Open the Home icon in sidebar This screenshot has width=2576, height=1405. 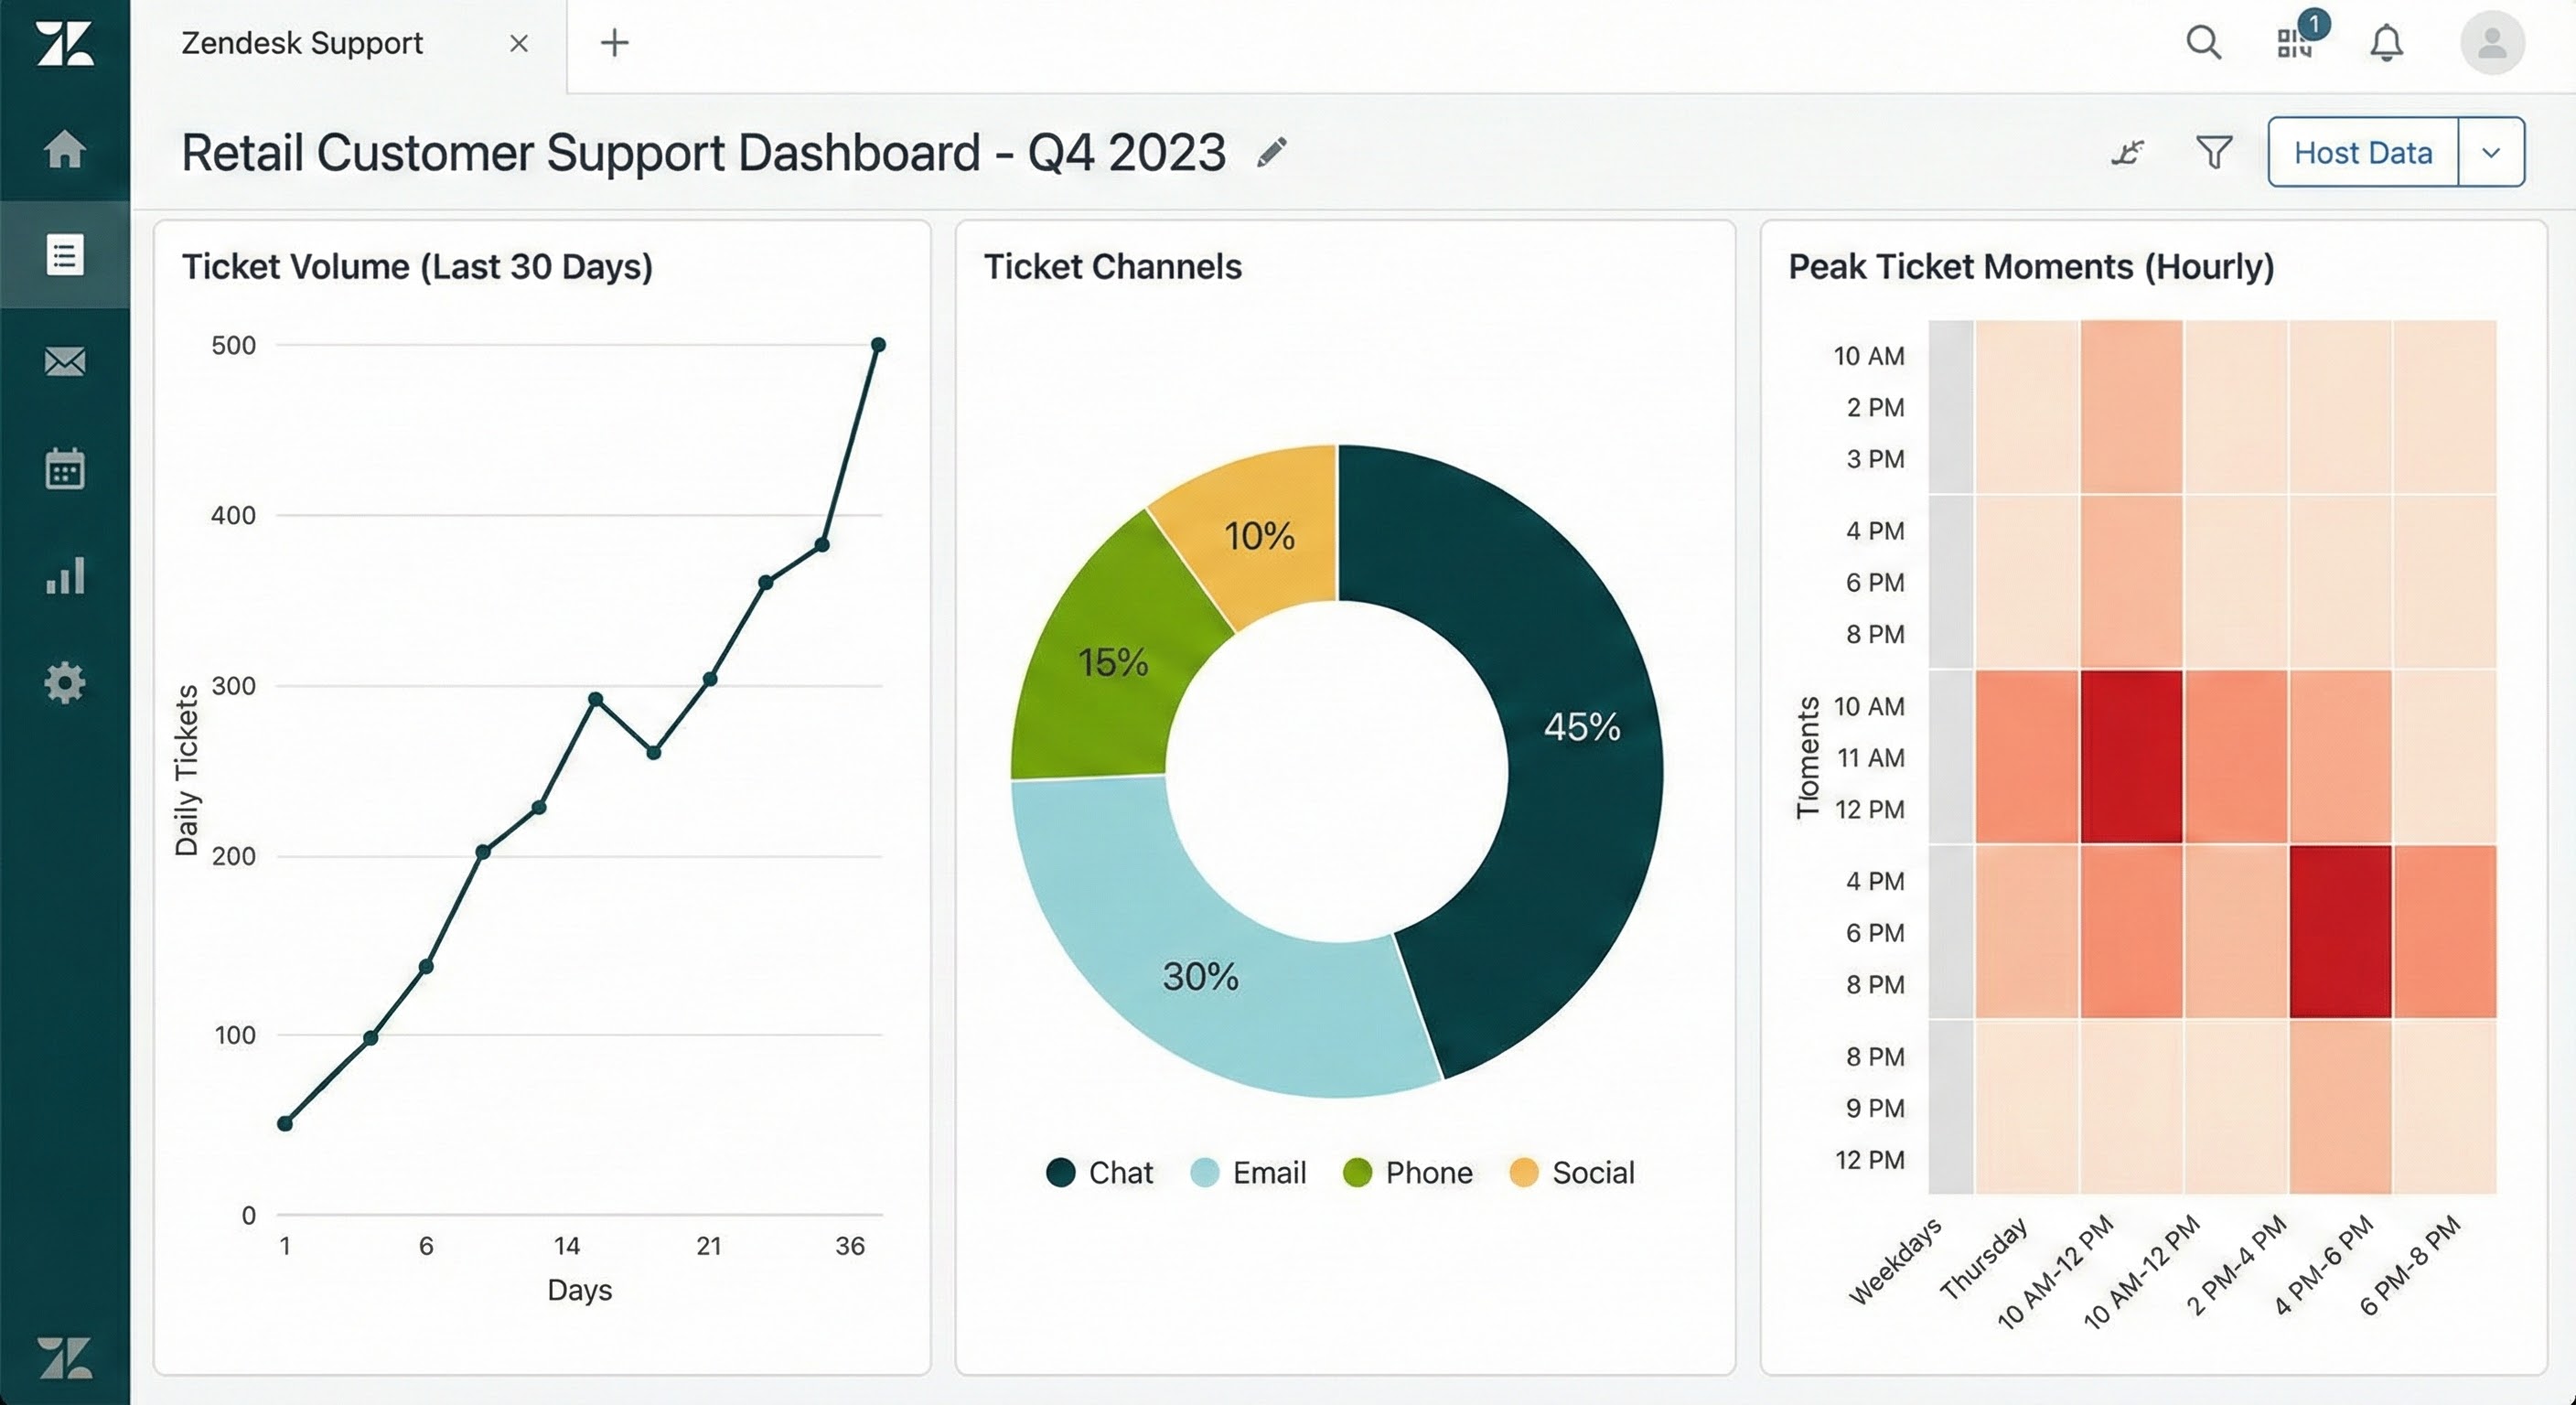tap(65, 149)
